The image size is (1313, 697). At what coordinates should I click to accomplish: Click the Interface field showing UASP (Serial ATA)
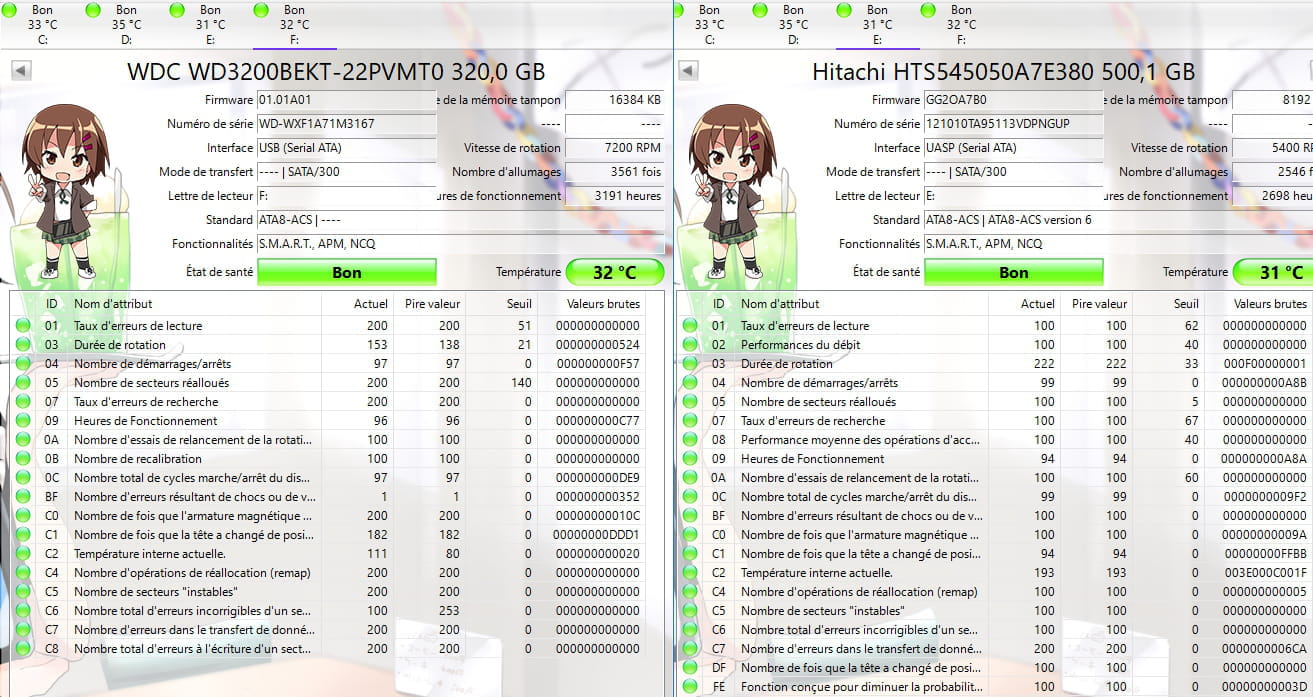coord(1014,148)
